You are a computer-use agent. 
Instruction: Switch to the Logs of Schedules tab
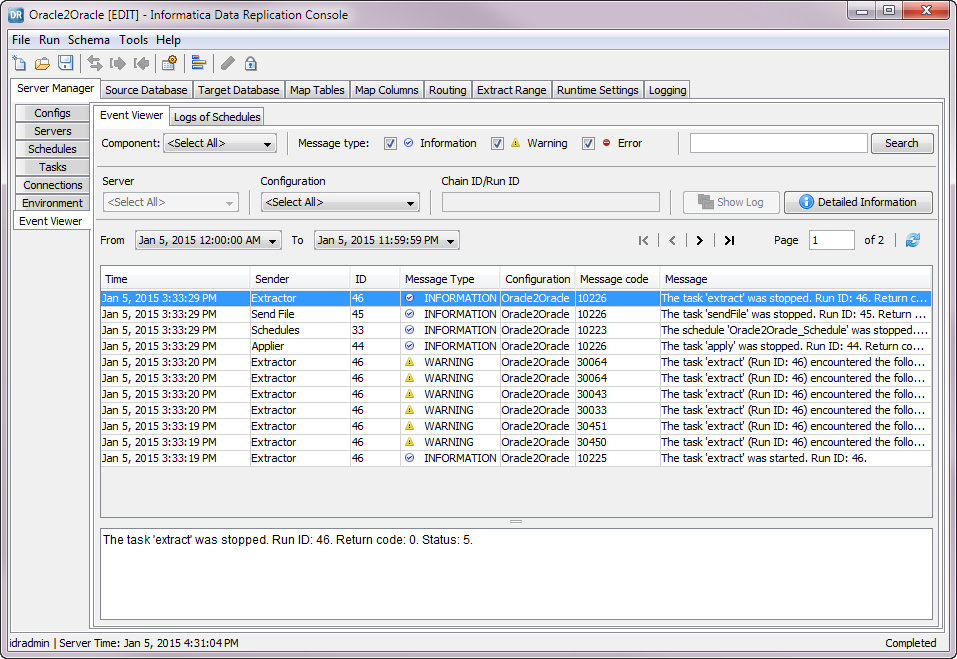coord(217,117)
